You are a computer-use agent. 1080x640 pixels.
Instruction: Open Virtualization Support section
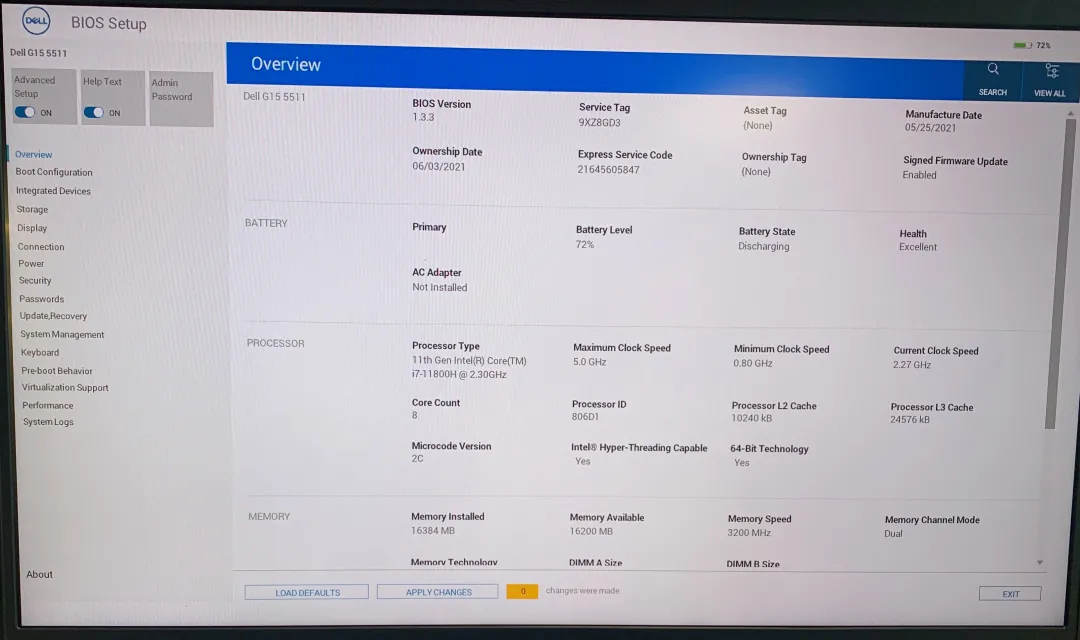65,388
